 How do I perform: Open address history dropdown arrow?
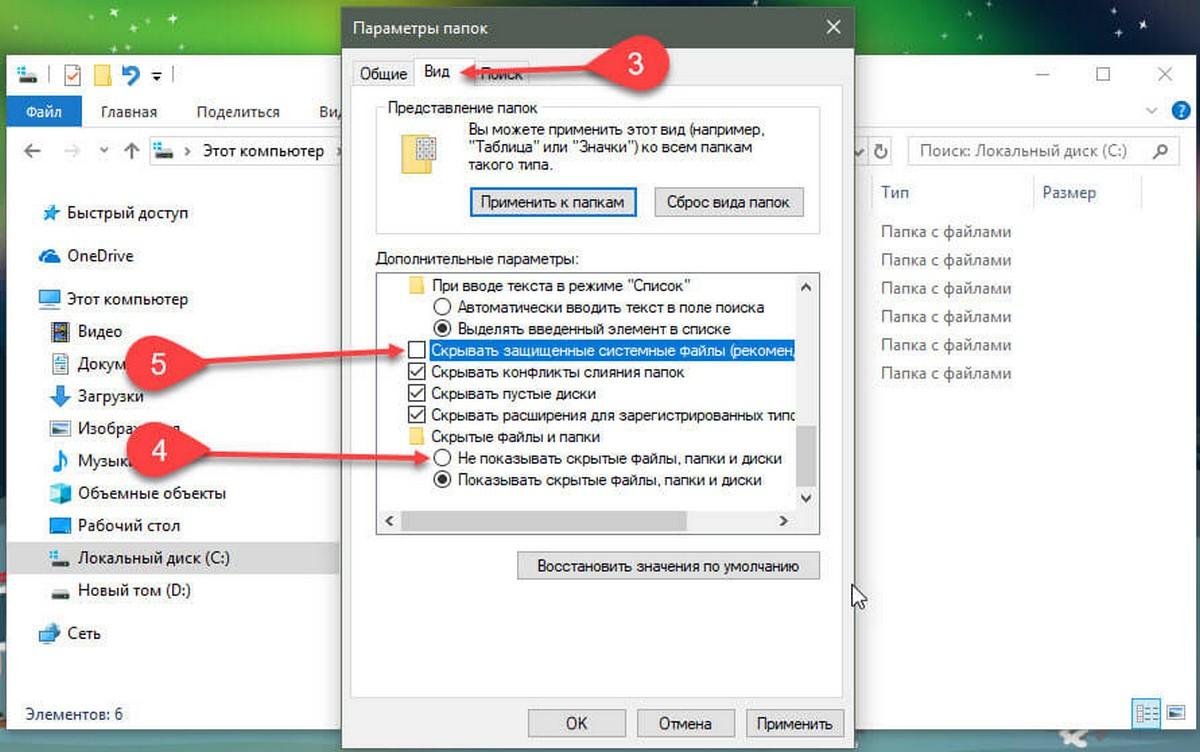point(860,151)
